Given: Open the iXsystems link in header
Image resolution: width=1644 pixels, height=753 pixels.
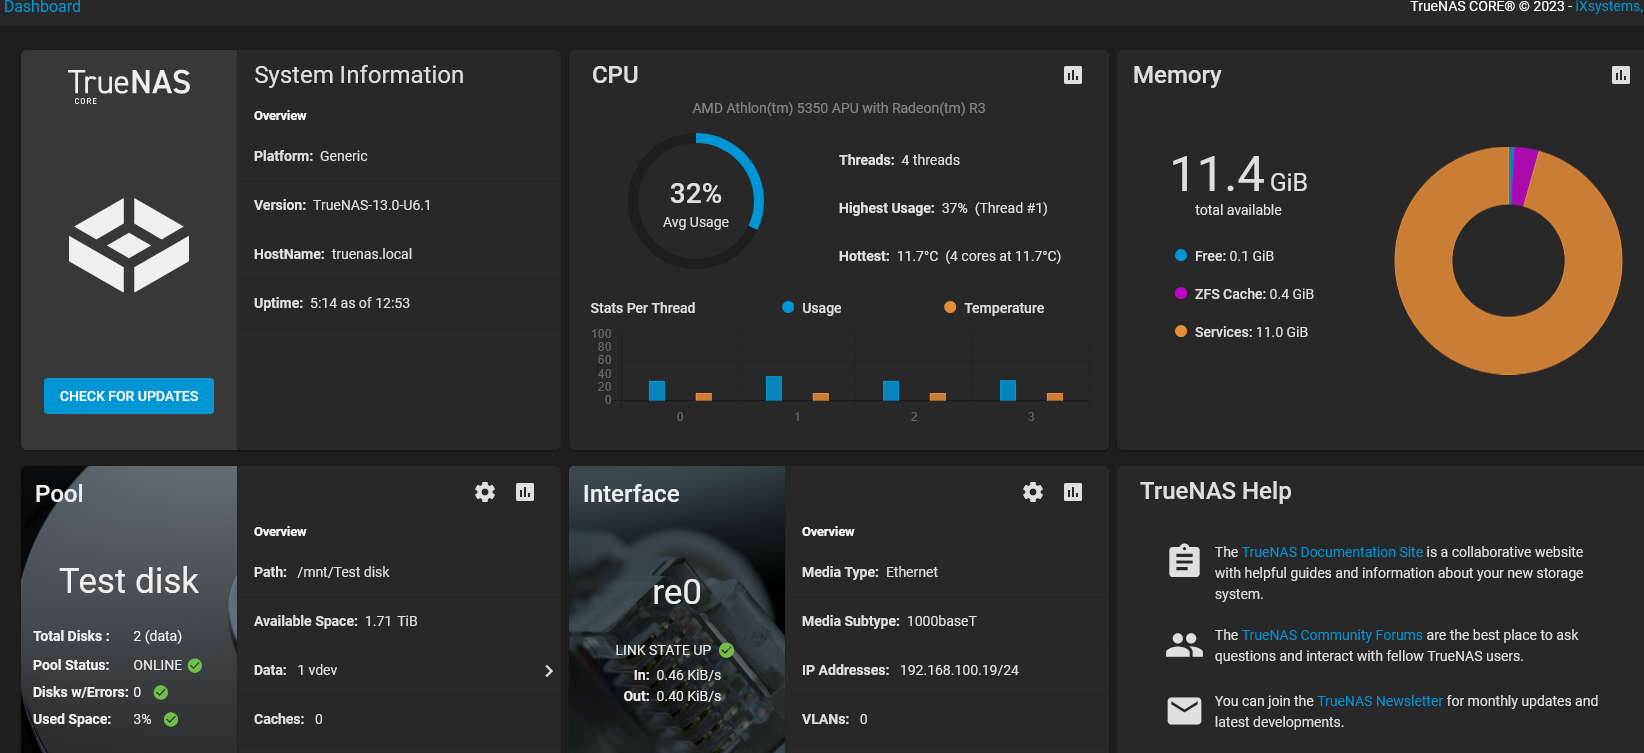Looking at the screenshot, I should pos(1608,7).
